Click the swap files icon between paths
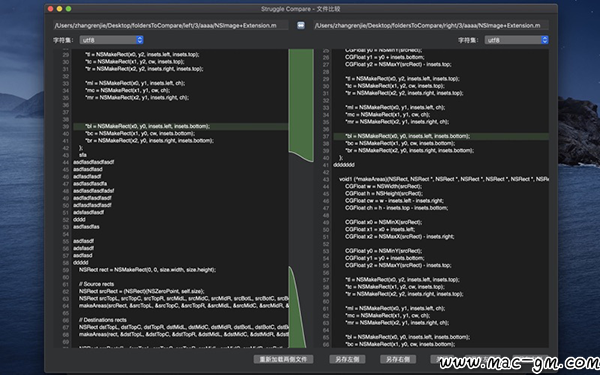Screen dimensions: 600x375 click(x=301, y=25)
